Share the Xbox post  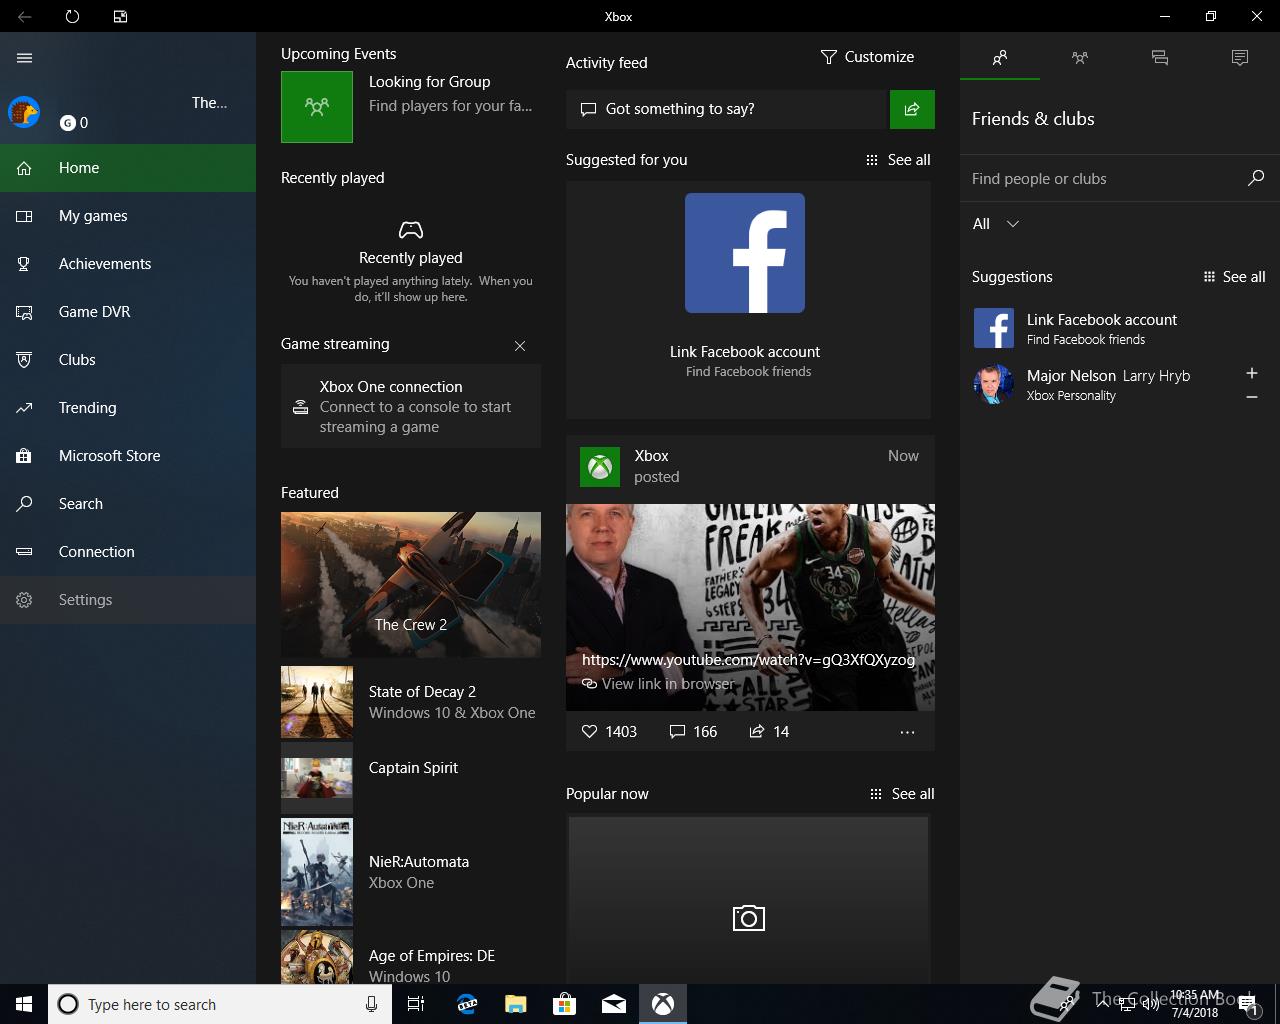pos(769,732)
